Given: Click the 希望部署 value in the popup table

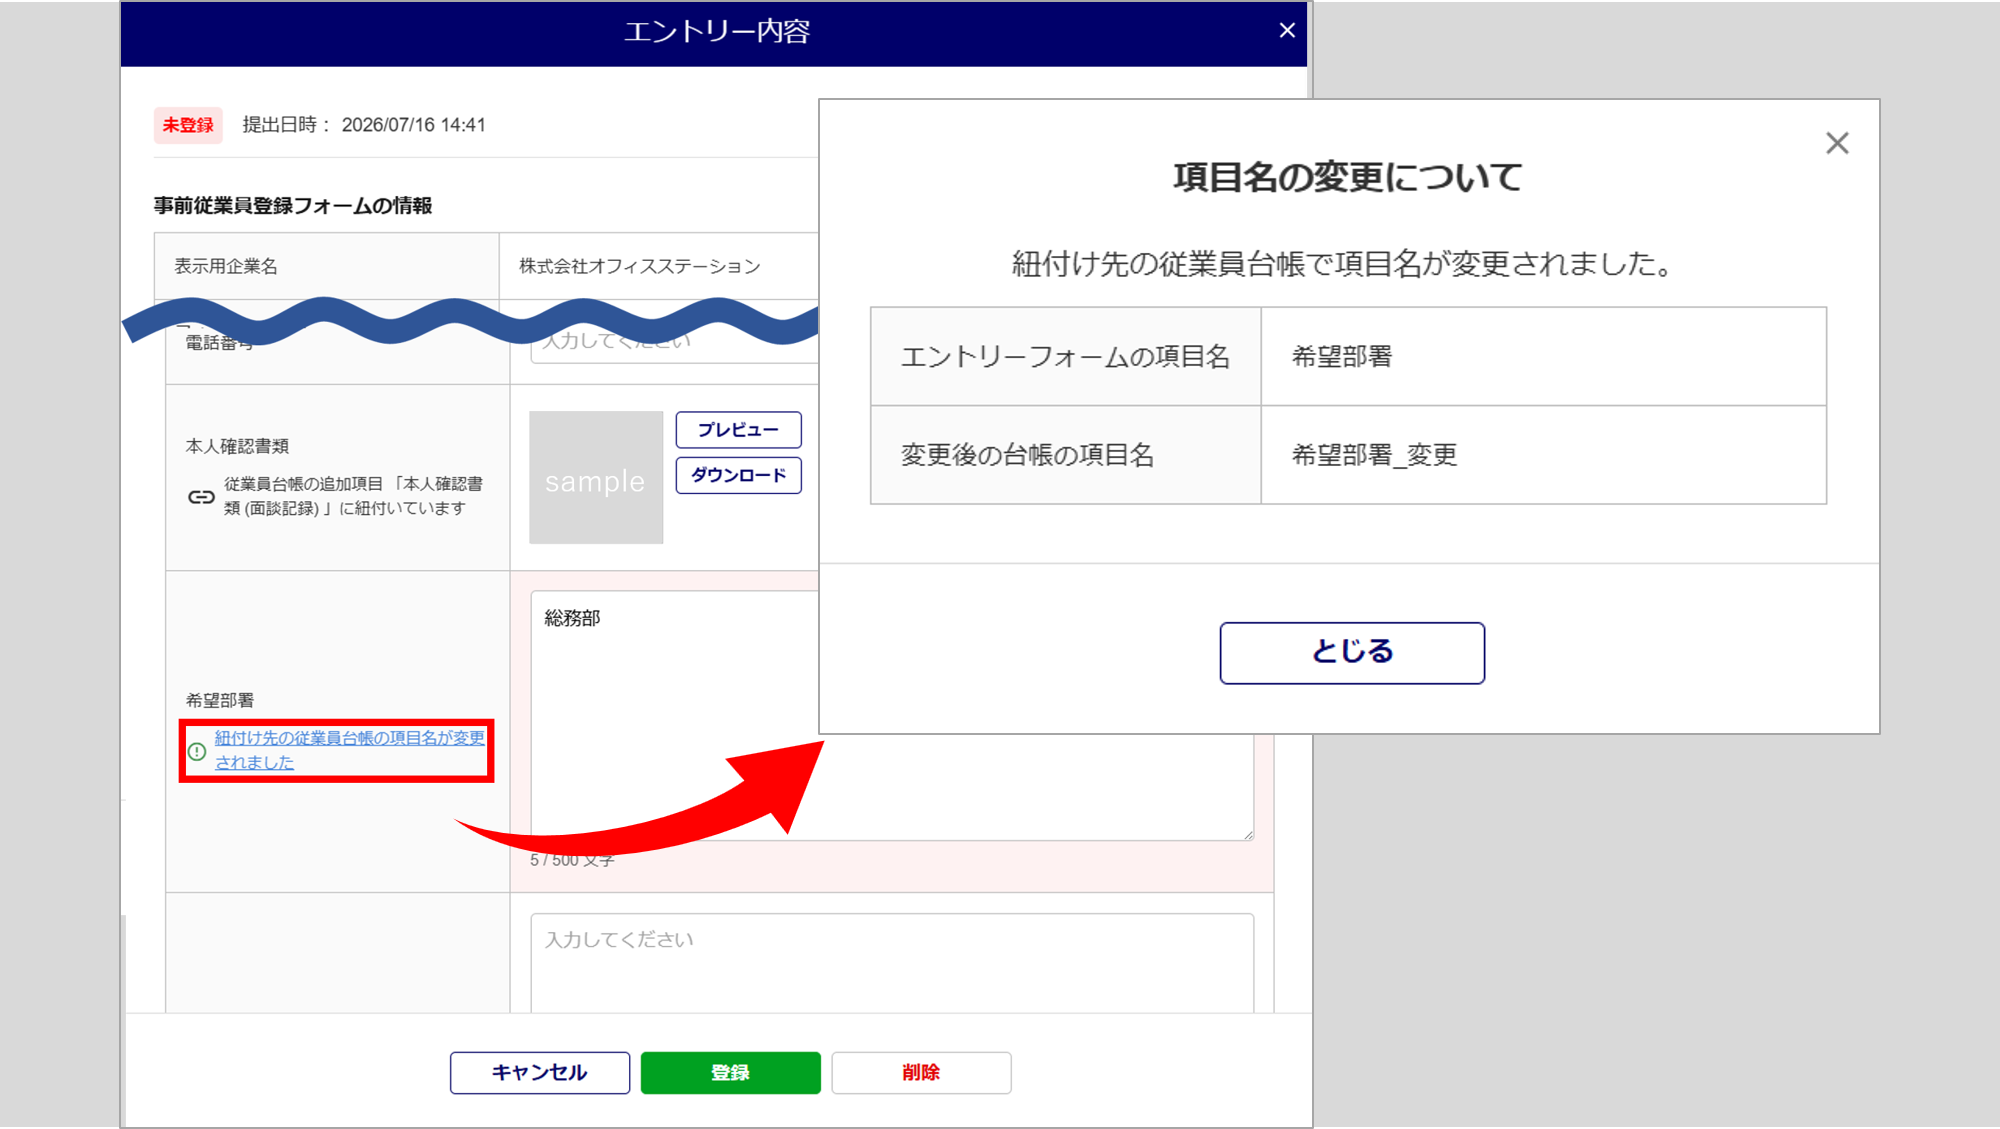Looking at the screenshot, I should pyautogui.click(x=1342, y=357).
